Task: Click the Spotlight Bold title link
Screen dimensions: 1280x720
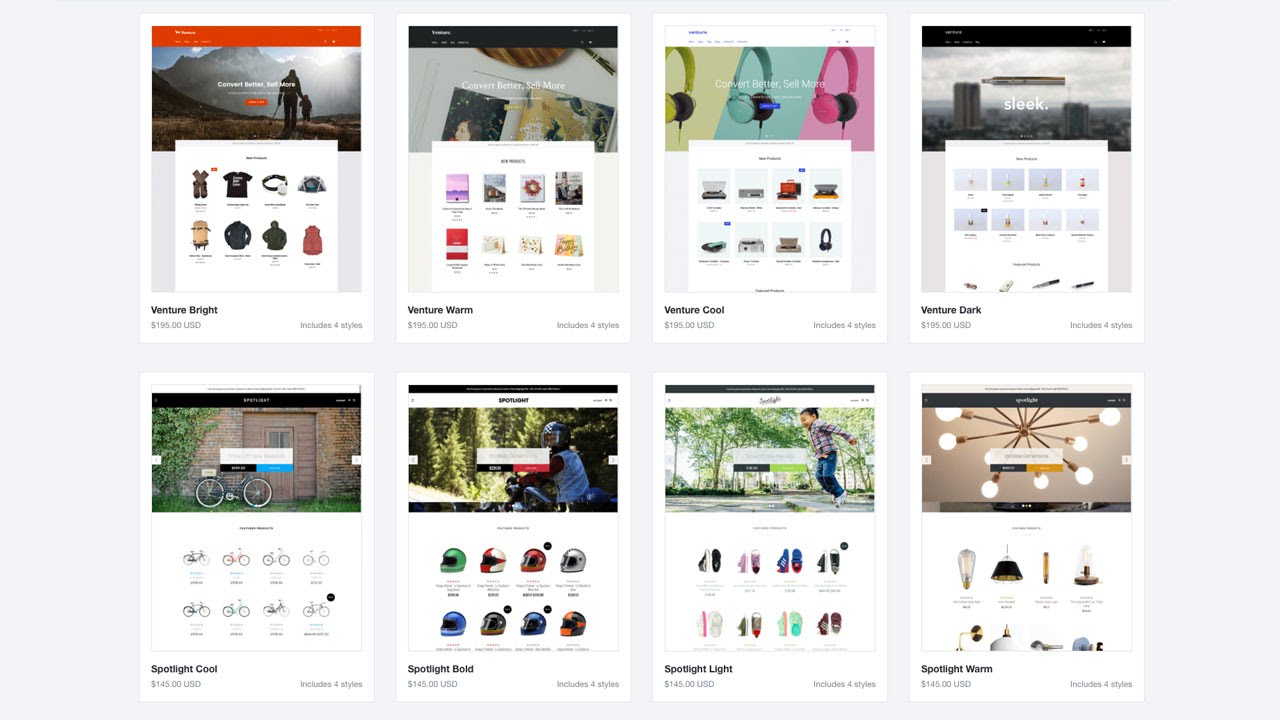Action: (441, 669)
